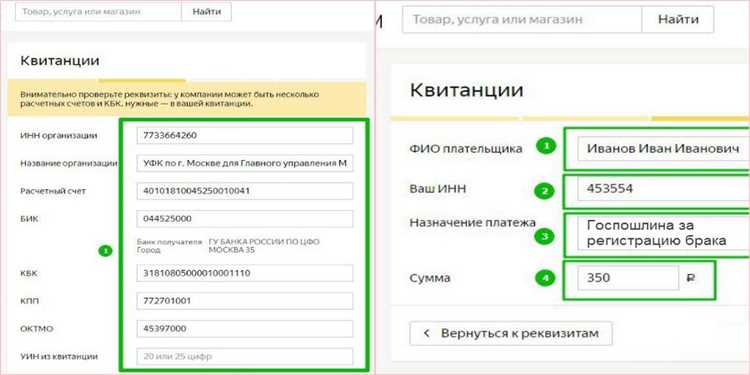Click the ОКТМО label

(x=36, y=329)
